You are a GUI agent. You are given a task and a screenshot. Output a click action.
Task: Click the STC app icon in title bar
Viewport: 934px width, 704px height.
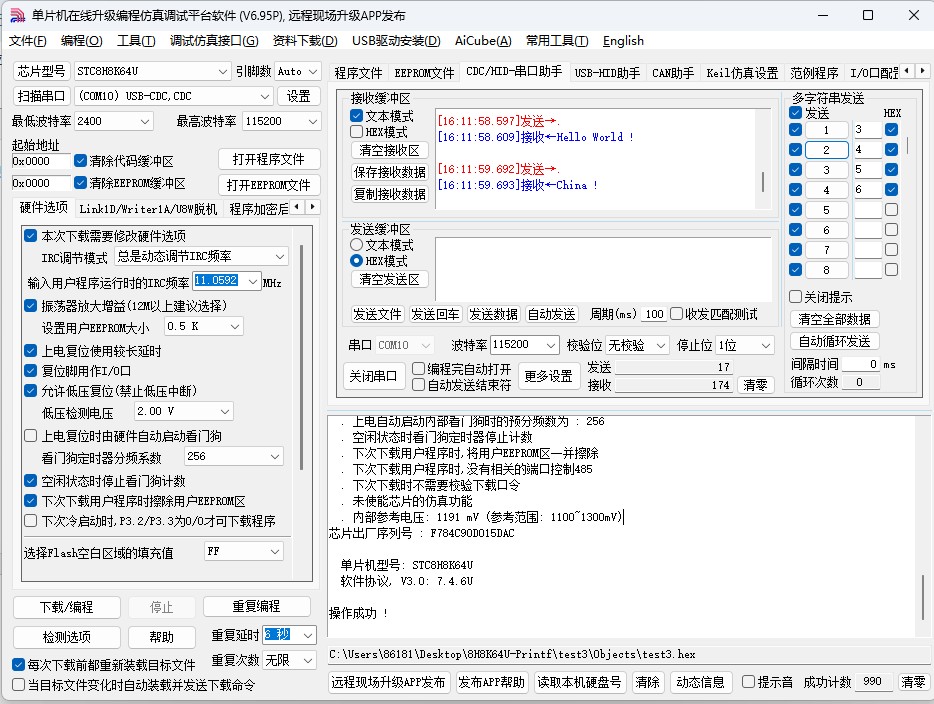pos(16,15)
